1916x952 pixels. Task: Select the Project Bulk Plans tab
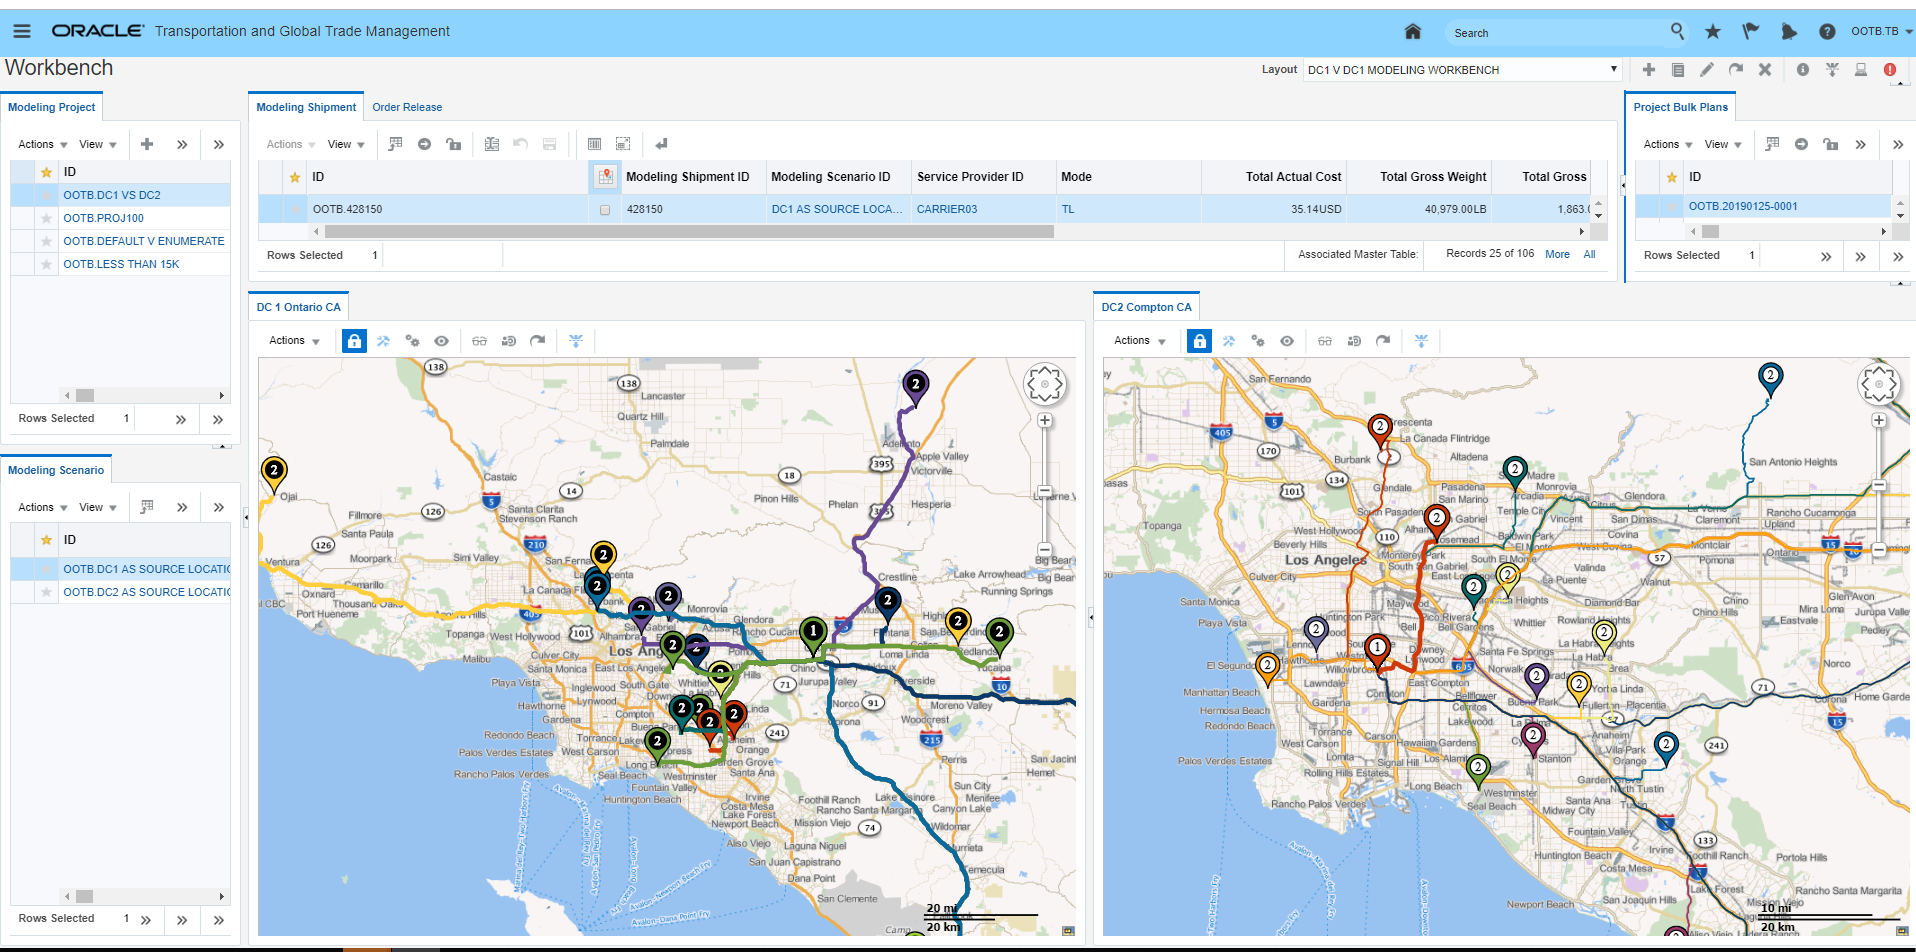point(1680,107)
